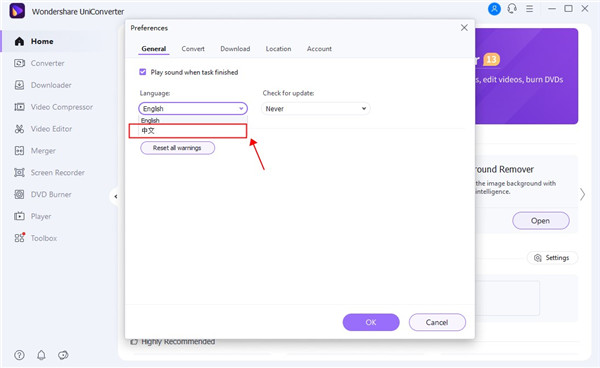The image size is (600, 368).
Task: Close the Preferences dialog
Action: 464,28
